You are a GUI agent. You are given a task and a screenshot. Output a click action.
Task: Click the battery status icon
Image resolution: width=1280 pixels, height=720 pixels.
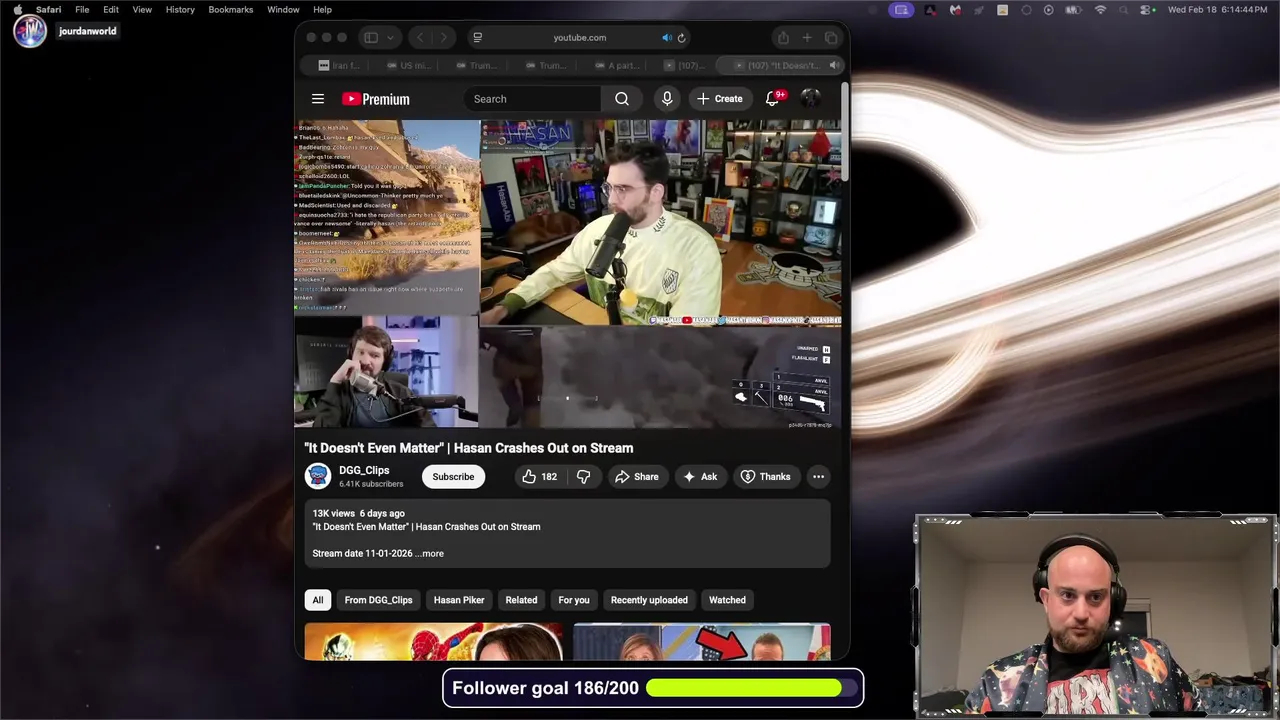1073,10
